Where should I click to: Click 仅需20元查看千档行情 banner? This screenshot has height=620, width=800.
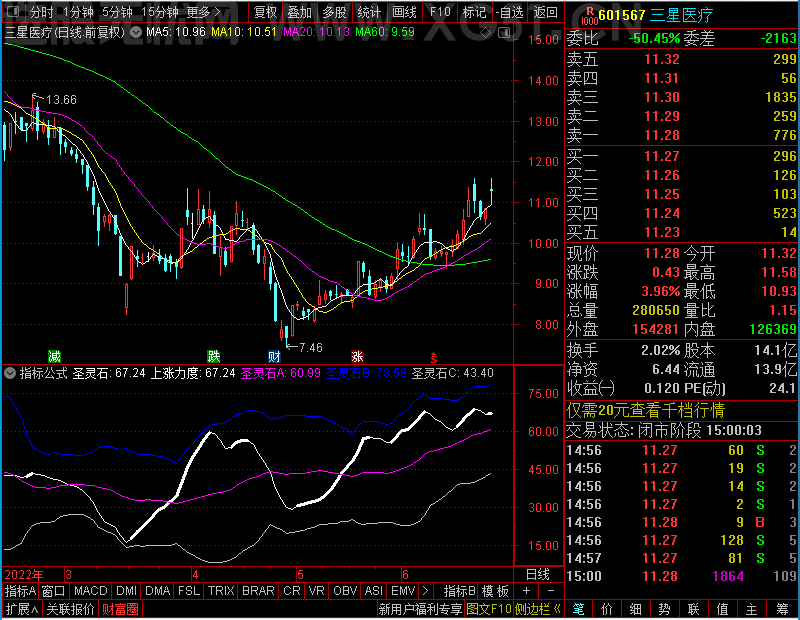coord(645,410)
